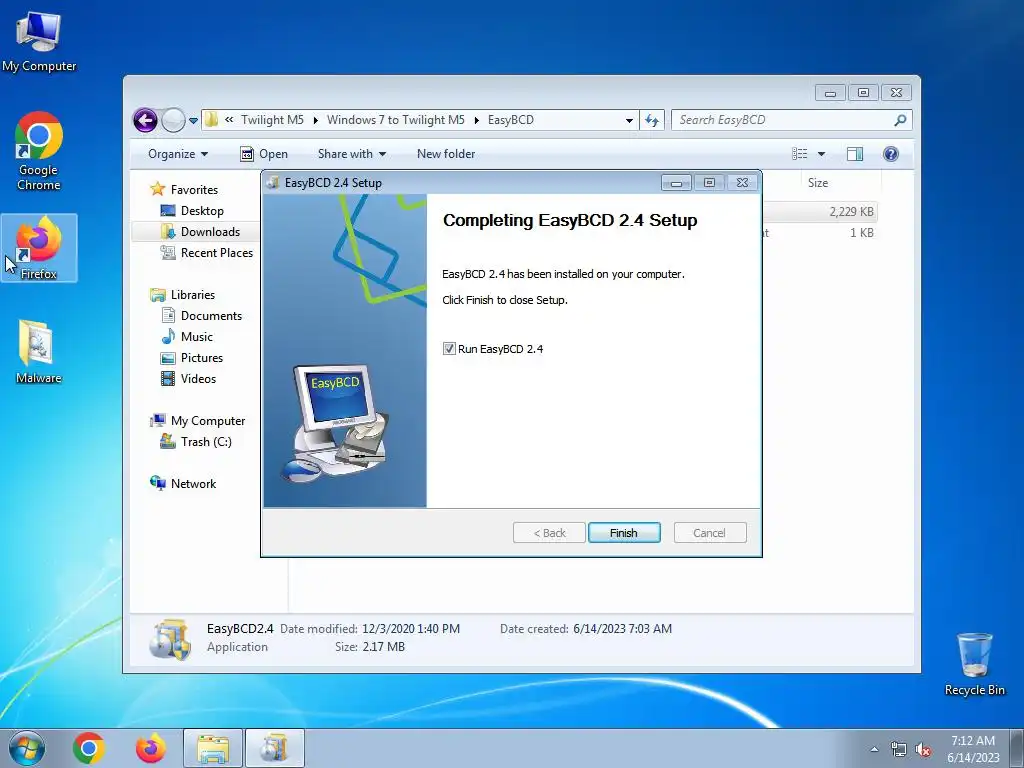The width and height of the screenshot is (1024, 768).
Task: Open Desktop in Favorites
Action: click(x=202, y=211)
